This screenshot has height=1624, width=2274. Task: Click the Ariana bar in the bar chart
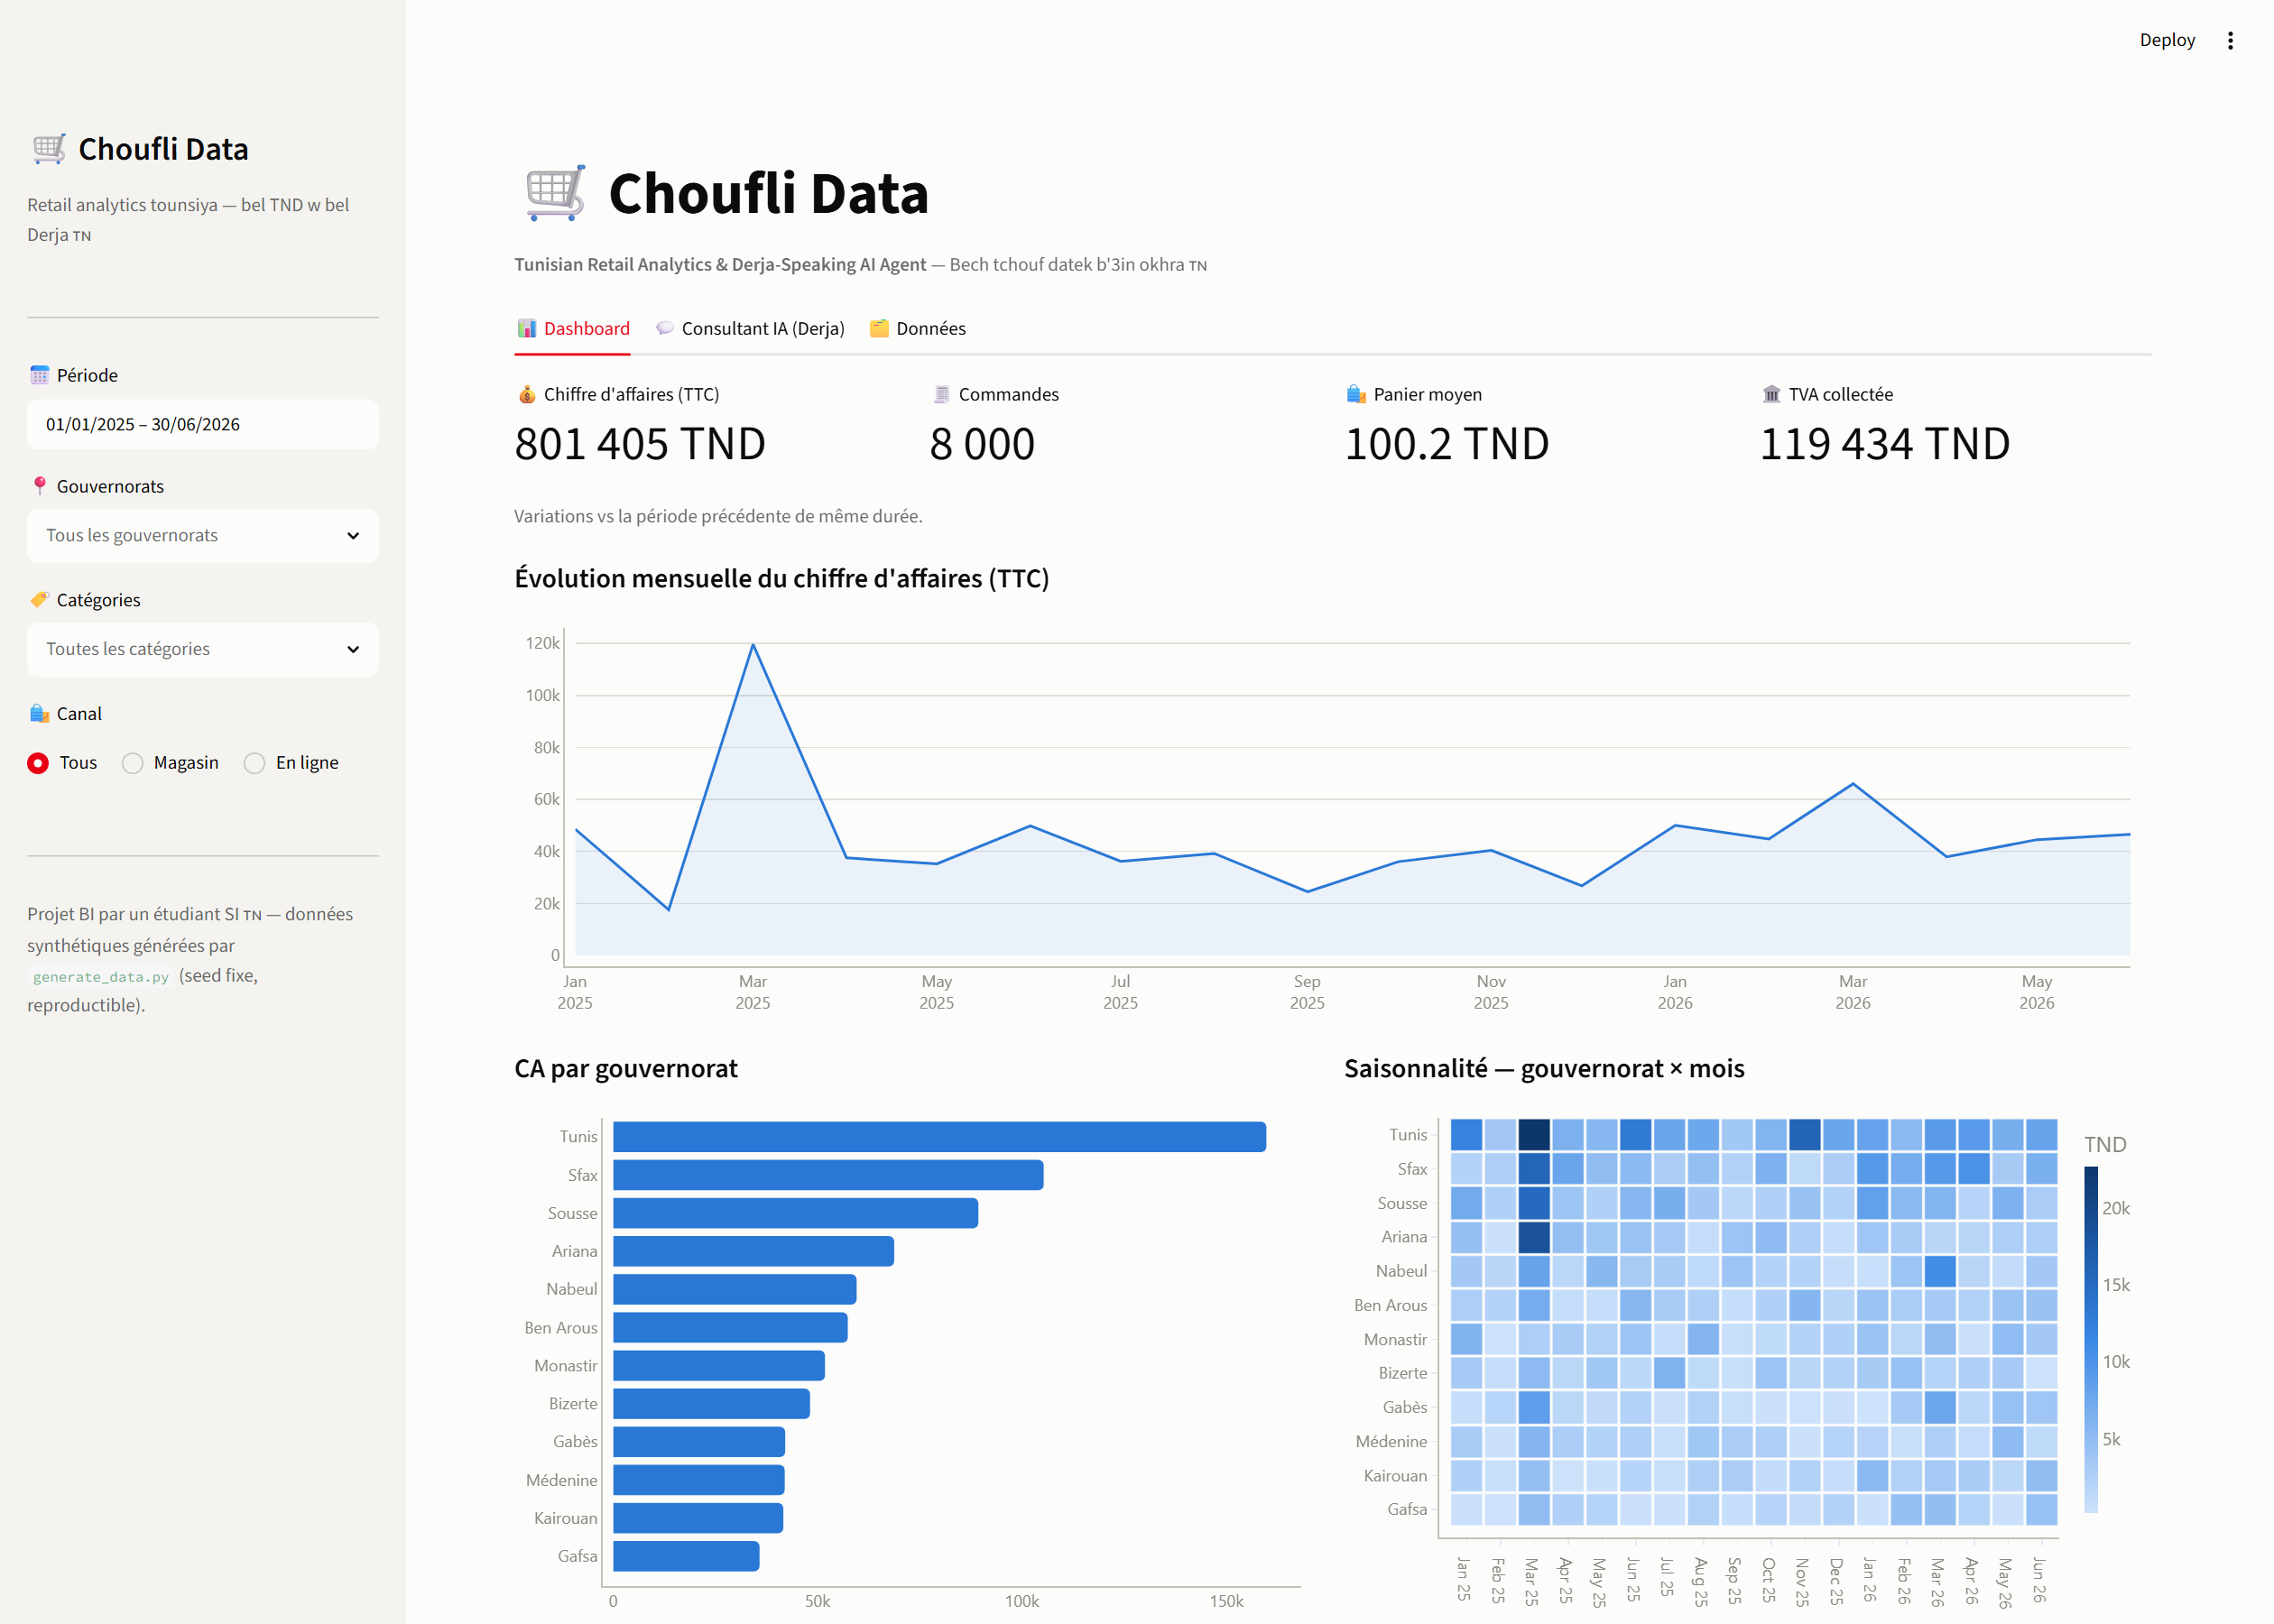click(753, 1251)
